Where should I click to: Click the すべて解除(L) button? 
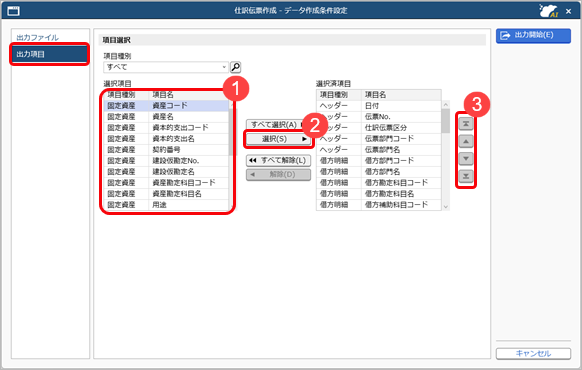pos(278,160)
